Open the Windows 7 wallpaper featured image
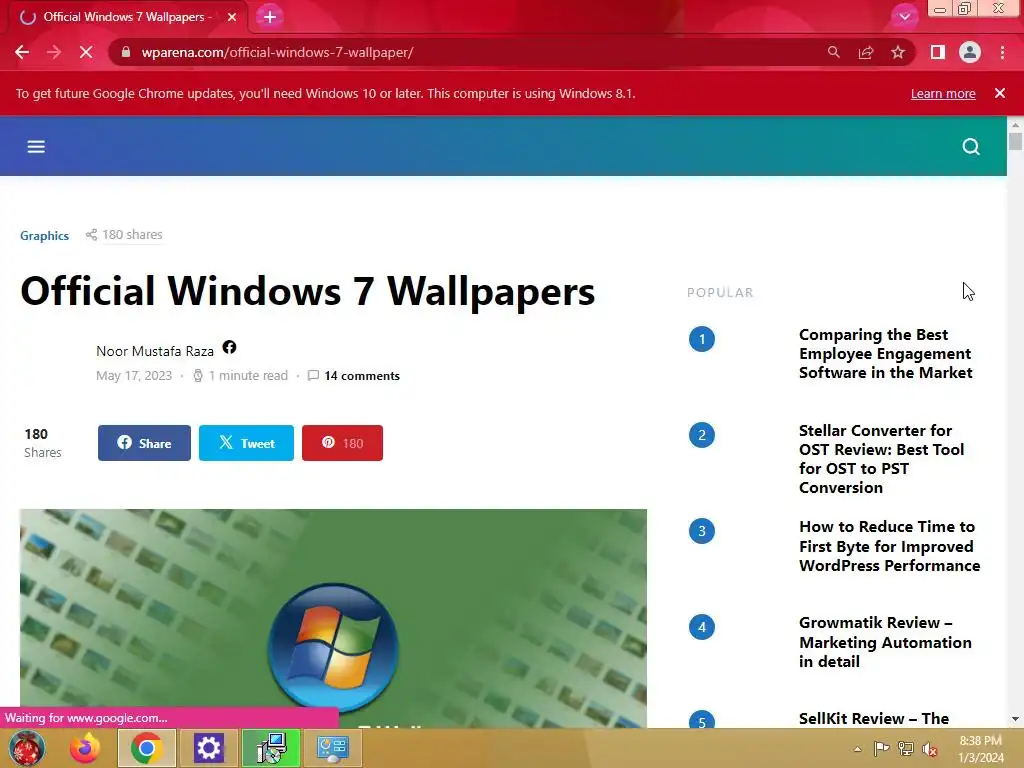Viewport: 1024px width, 768px height. [x=333, y=618]
